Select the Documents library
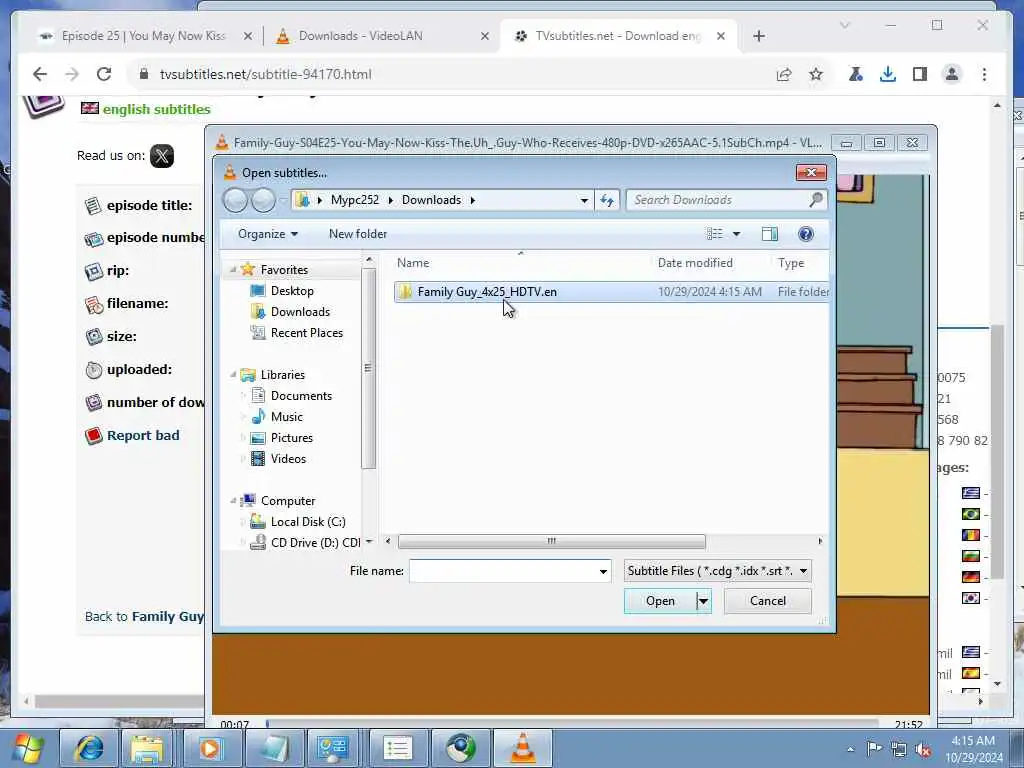The height and width of the screenshot is (768, 1024). tap(301, 396)
